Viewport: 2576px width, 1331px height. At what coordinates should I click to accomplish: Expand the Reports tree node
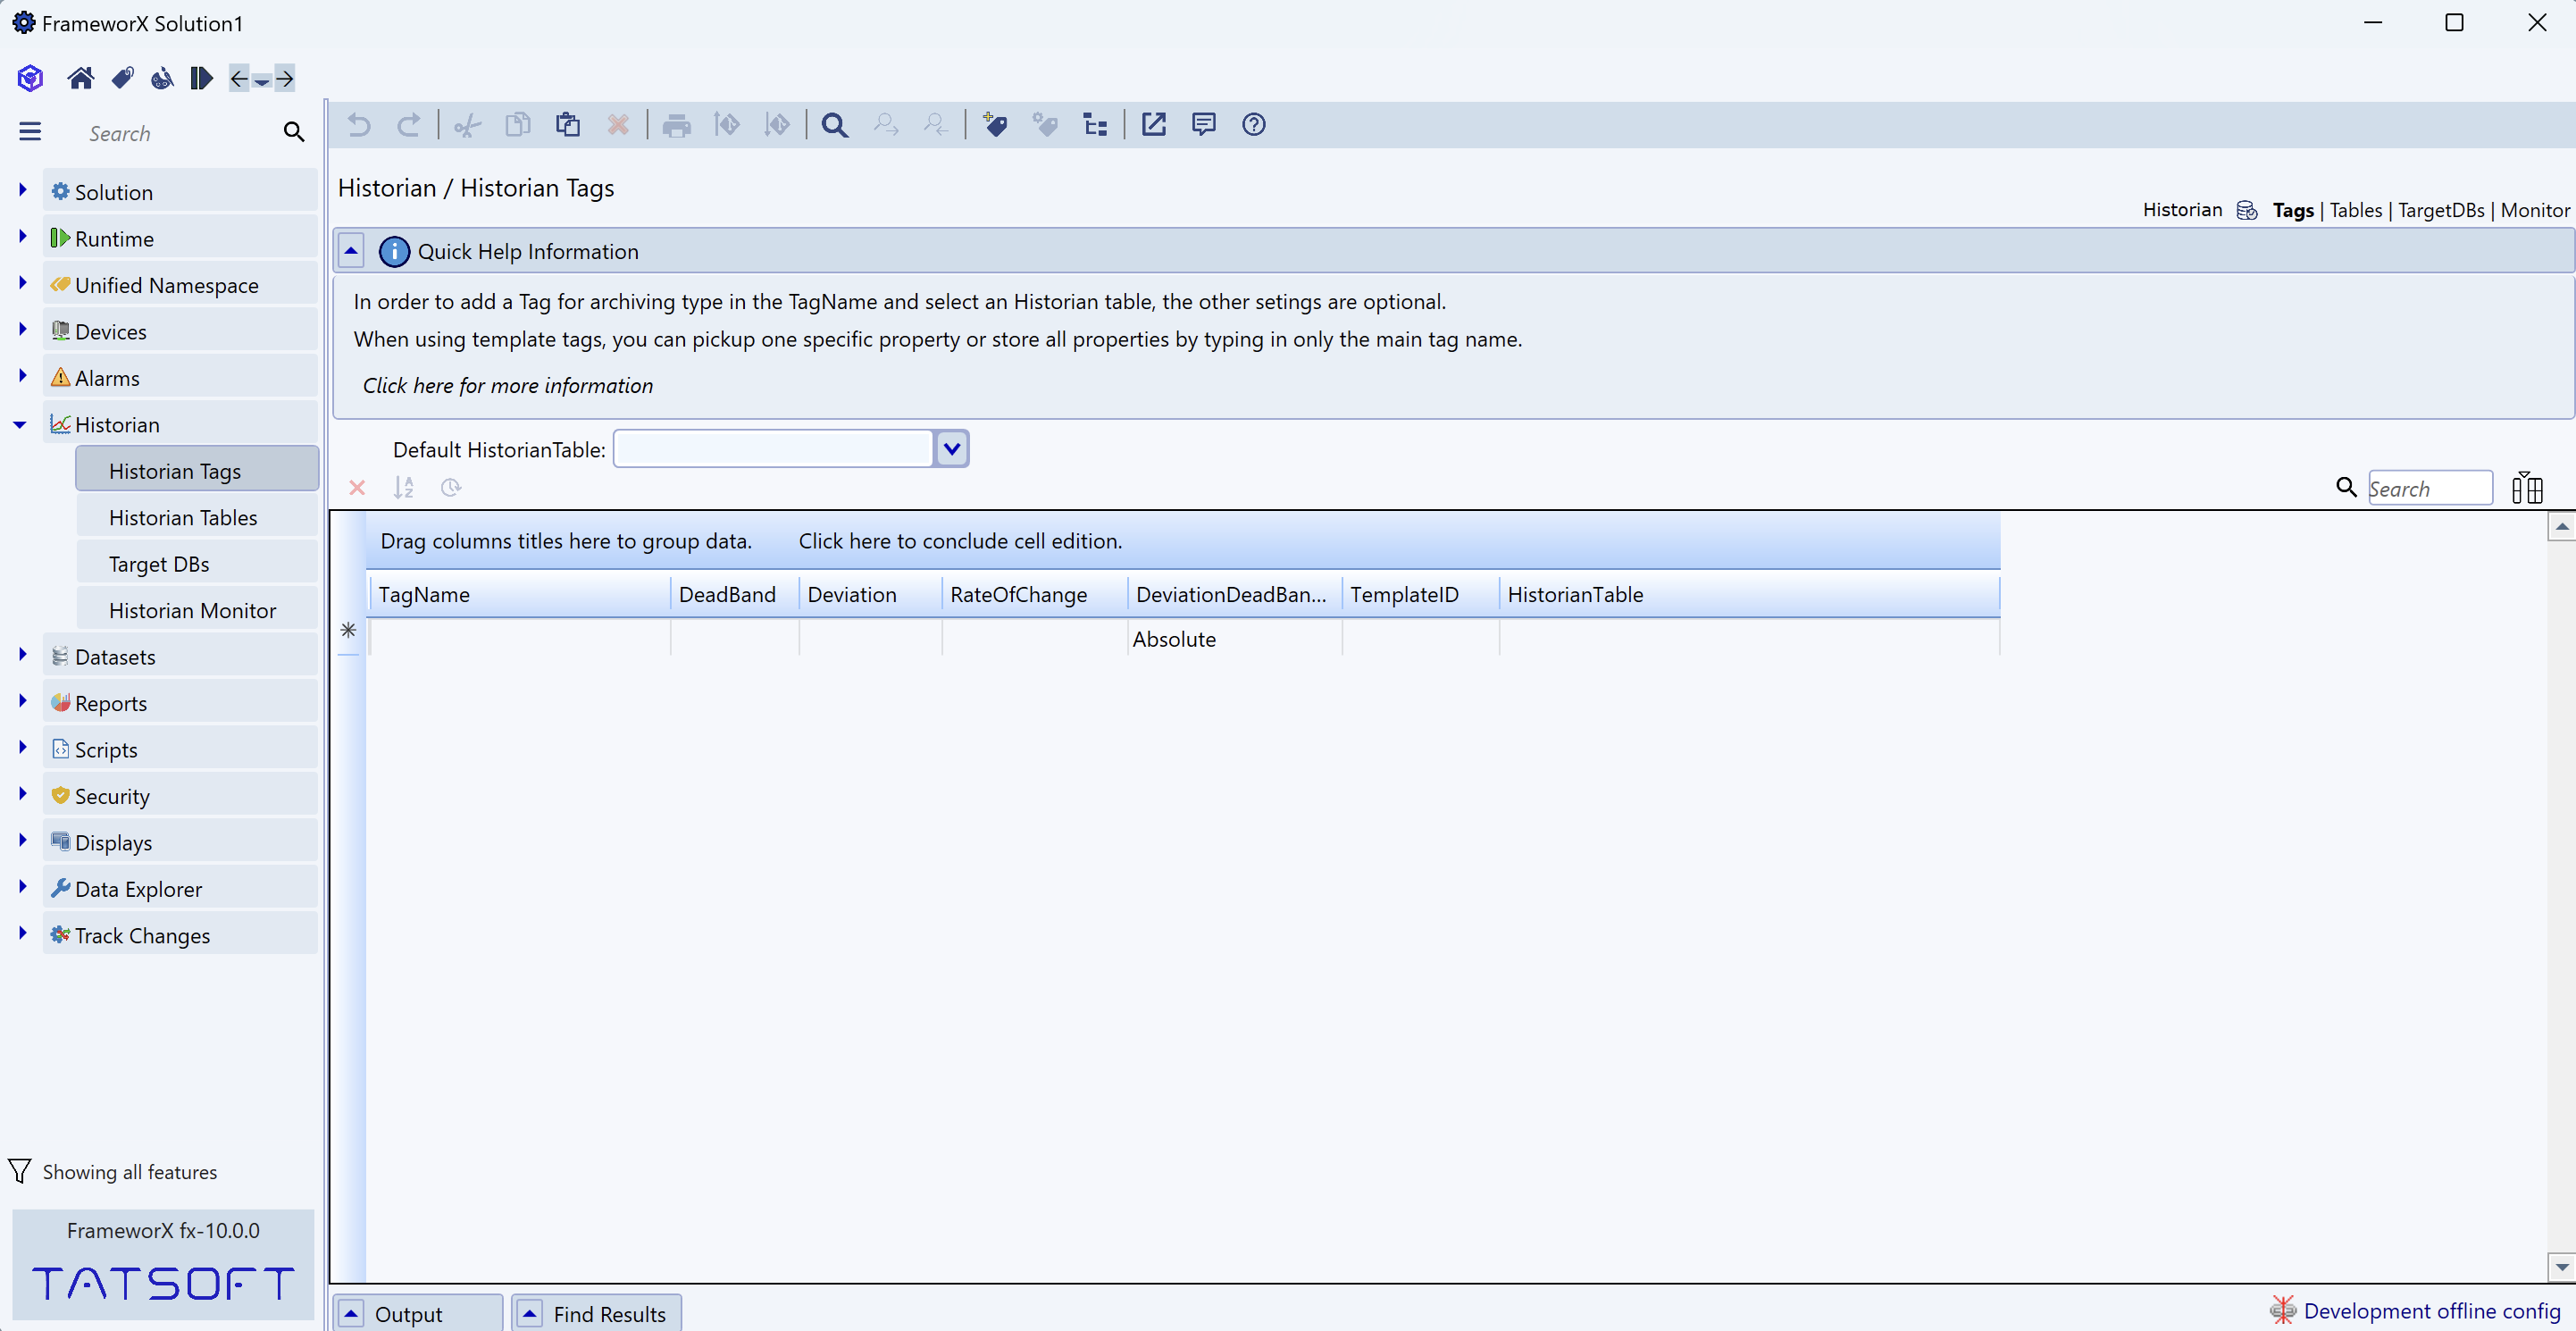[23, 701]
